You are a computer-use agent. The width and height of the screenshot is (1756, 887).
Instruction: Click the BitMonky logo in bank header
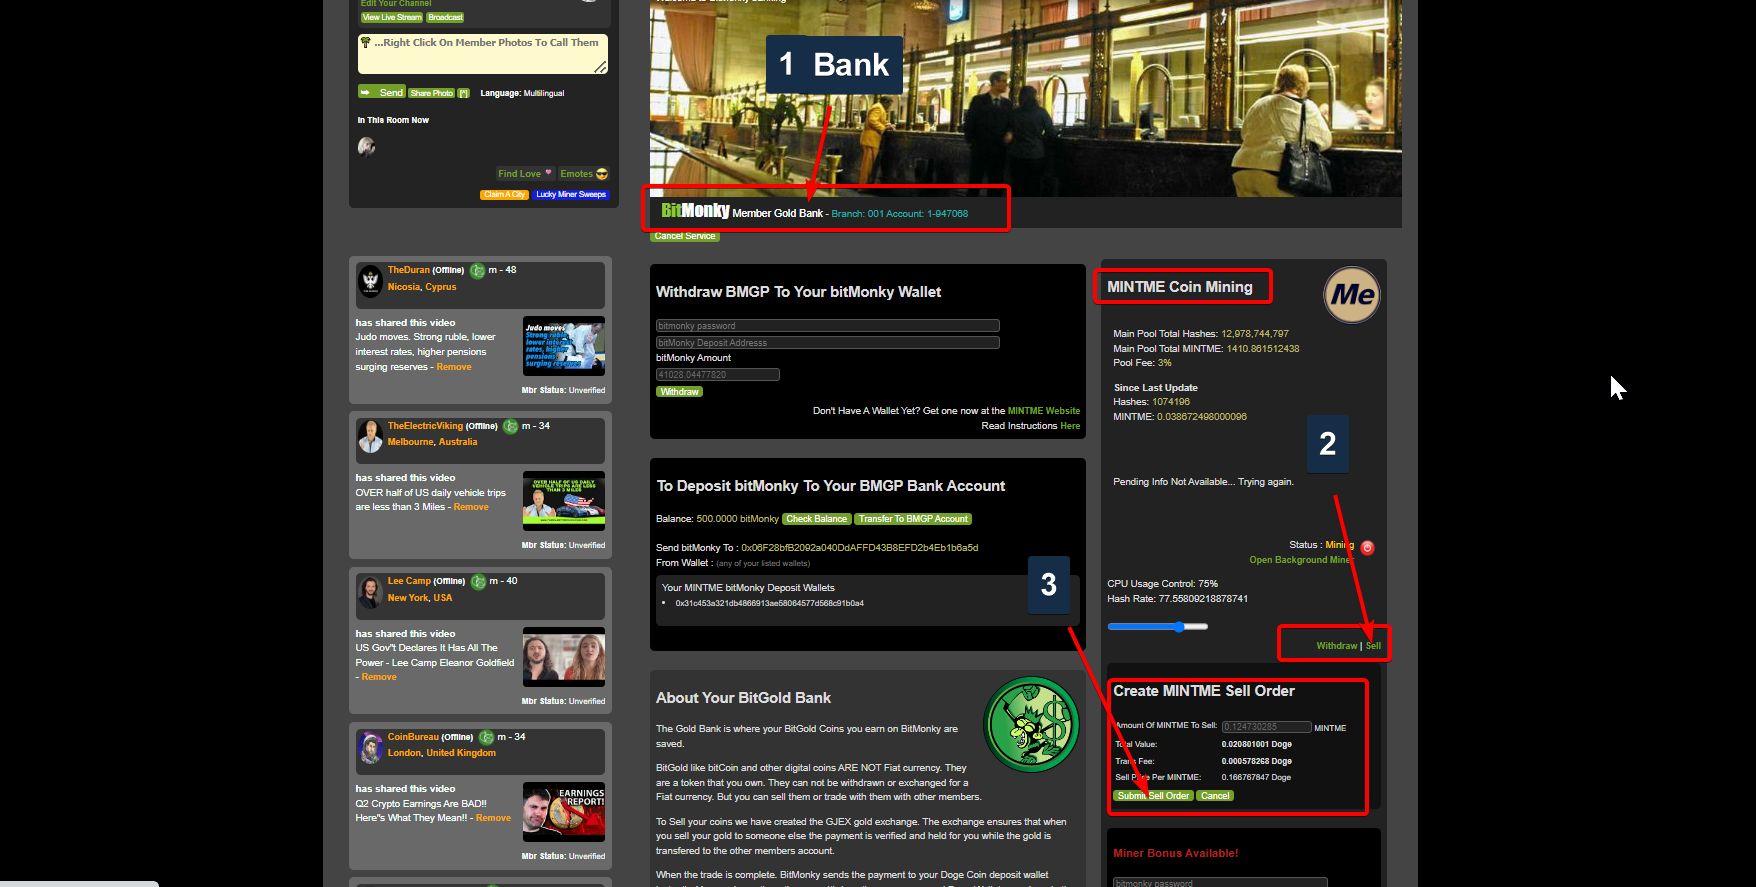coord(695,211)
